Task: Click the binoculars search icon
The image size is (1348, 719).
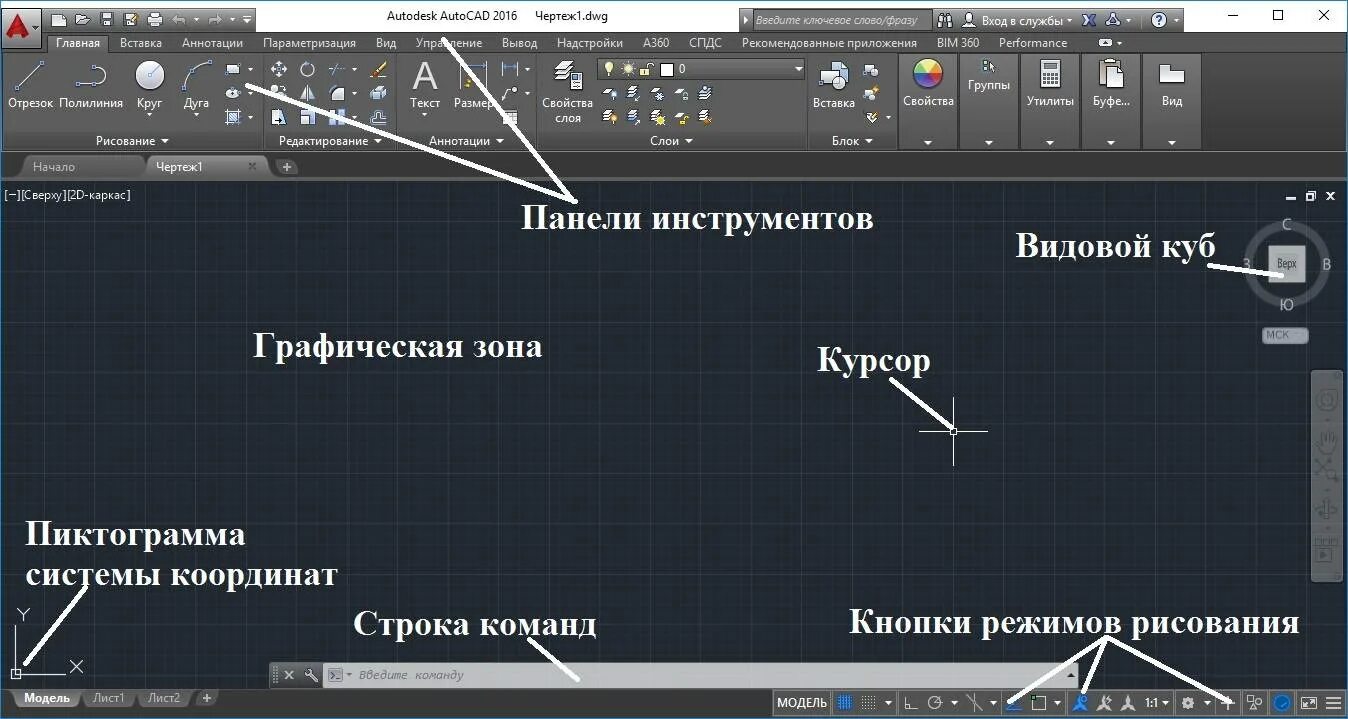Action: pos(945,19)
